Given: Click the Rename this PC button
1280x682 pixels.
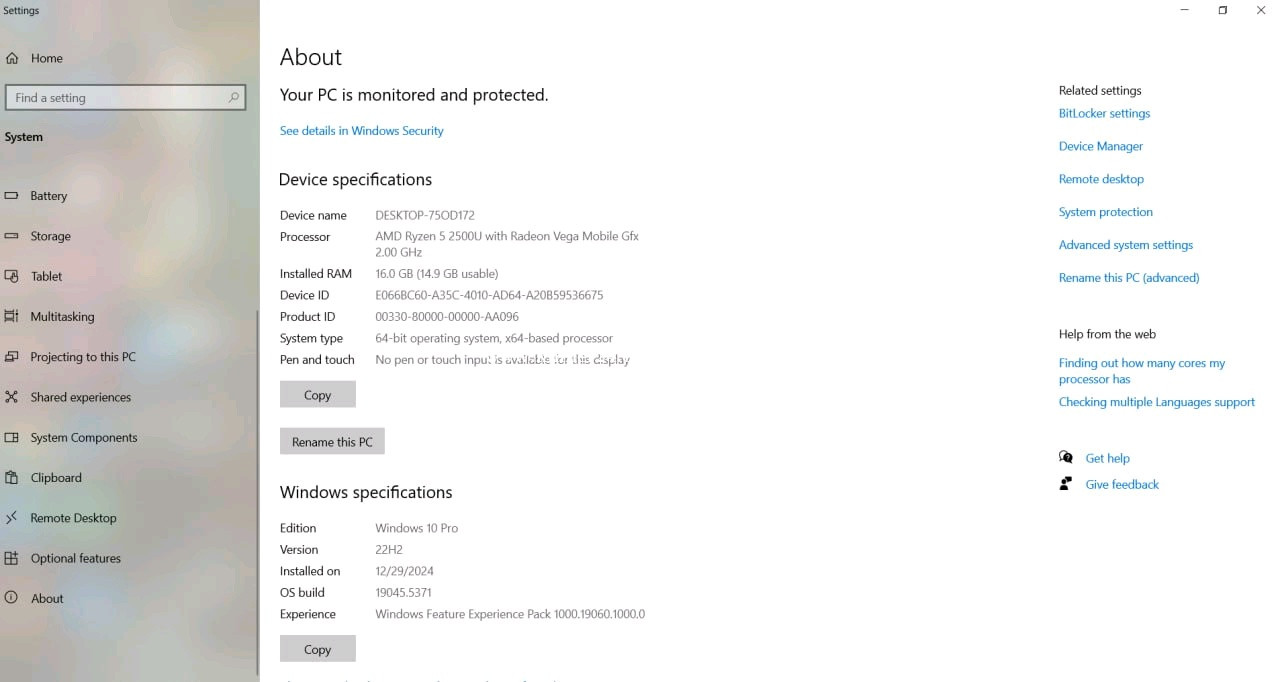Looking at the screenshot, I should (332, 442).
